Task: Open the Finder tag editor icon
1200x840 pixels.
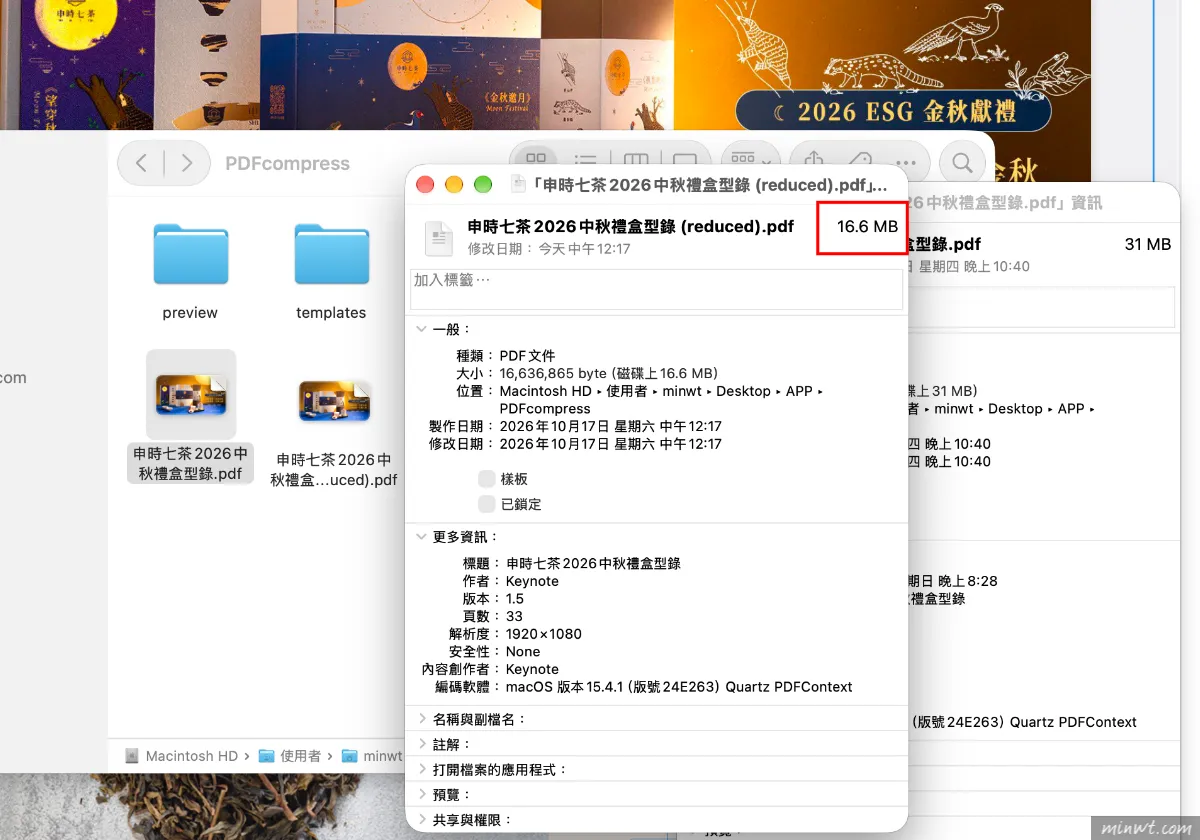Action: tap(860, 159)
